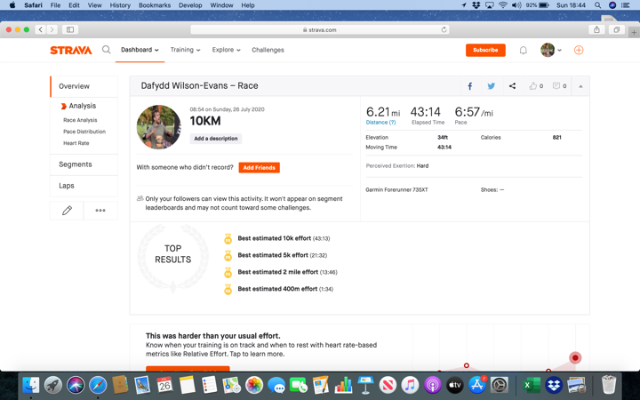Open the notifications bell
This screenshot has width=640, height=400.
(x=523, y=50)
